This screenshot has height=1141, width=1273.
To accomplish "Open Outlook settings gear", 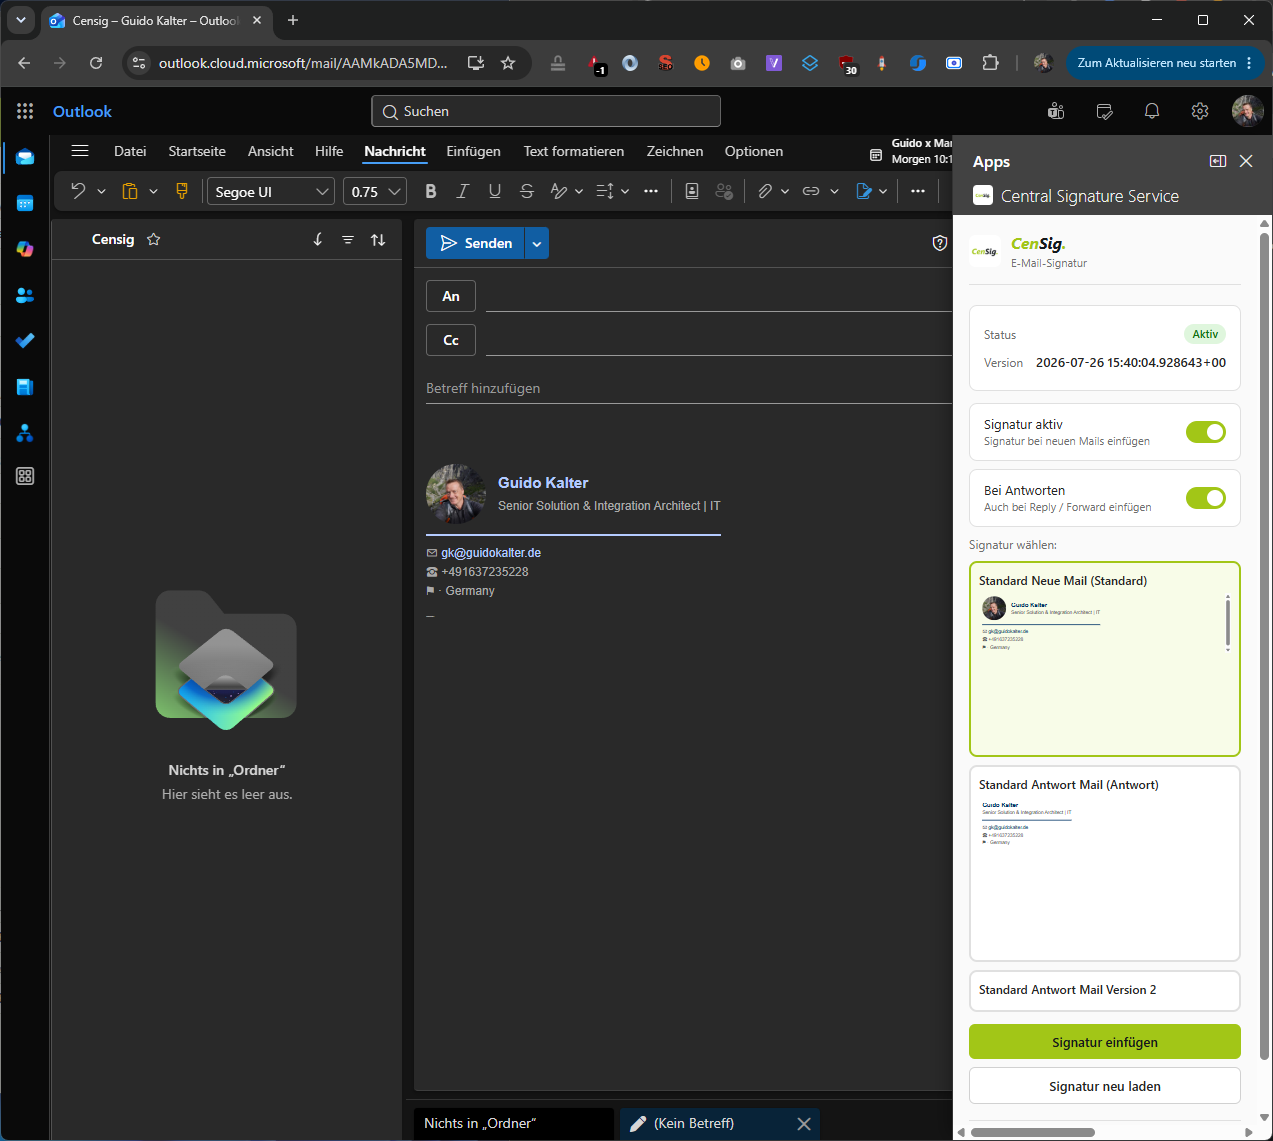I will coord(1200,111).
